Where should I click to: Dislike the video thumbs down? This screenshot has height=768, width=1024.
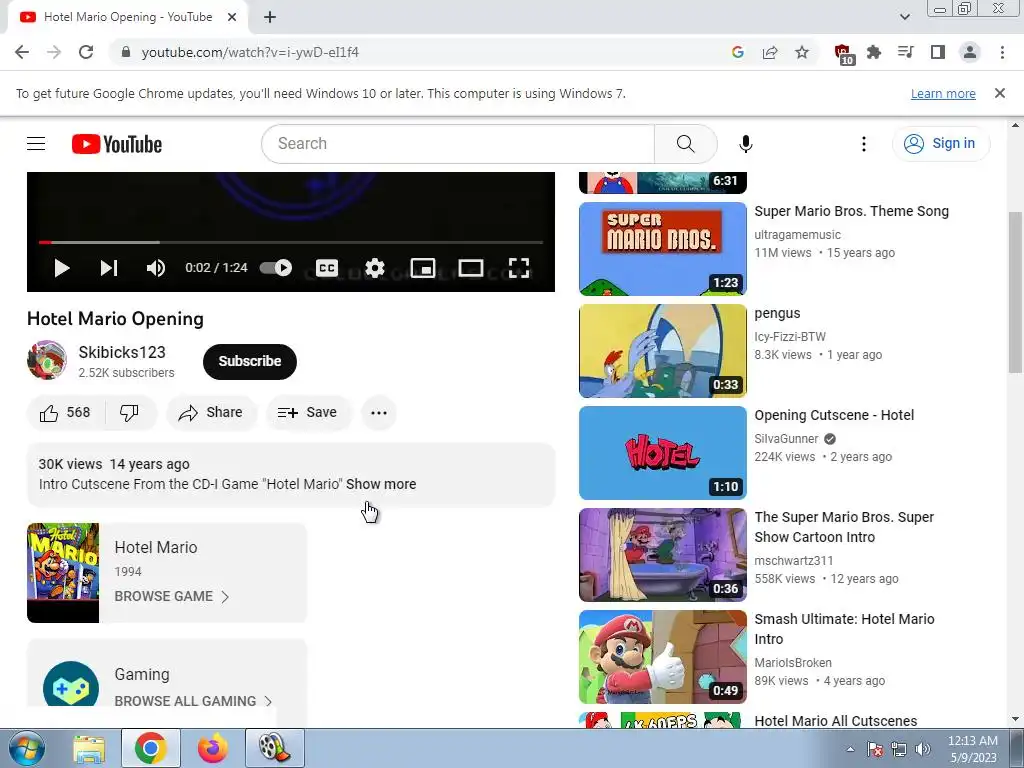click(129, 413)
